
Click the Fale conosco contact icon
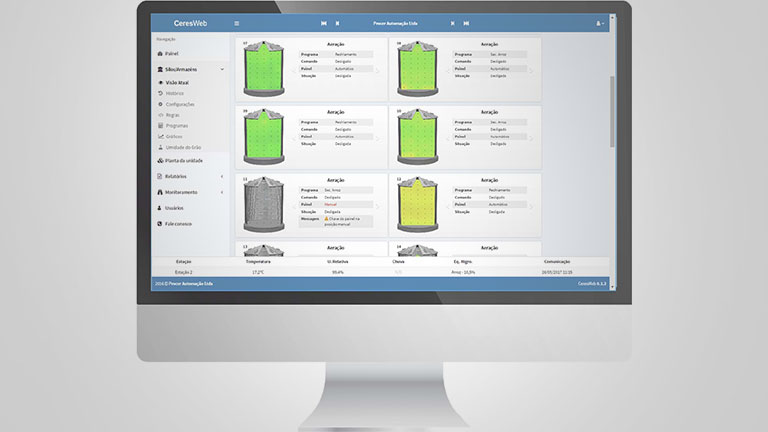click(x=160, y=224)
